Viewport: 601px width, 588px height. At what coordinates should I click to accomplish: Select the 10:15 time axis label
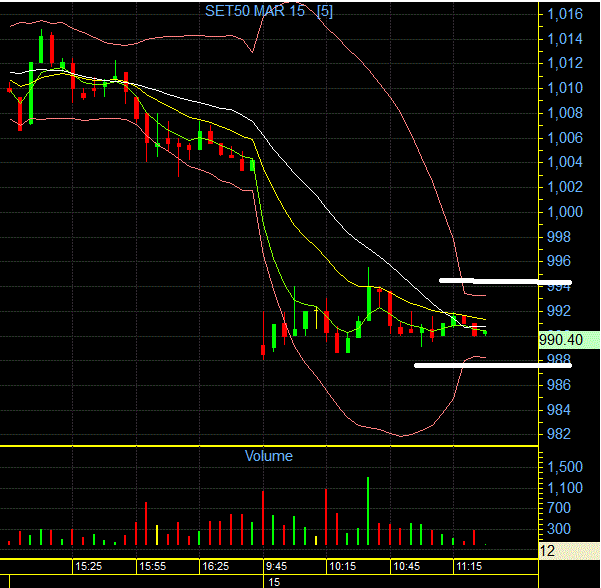pos(343,566)
